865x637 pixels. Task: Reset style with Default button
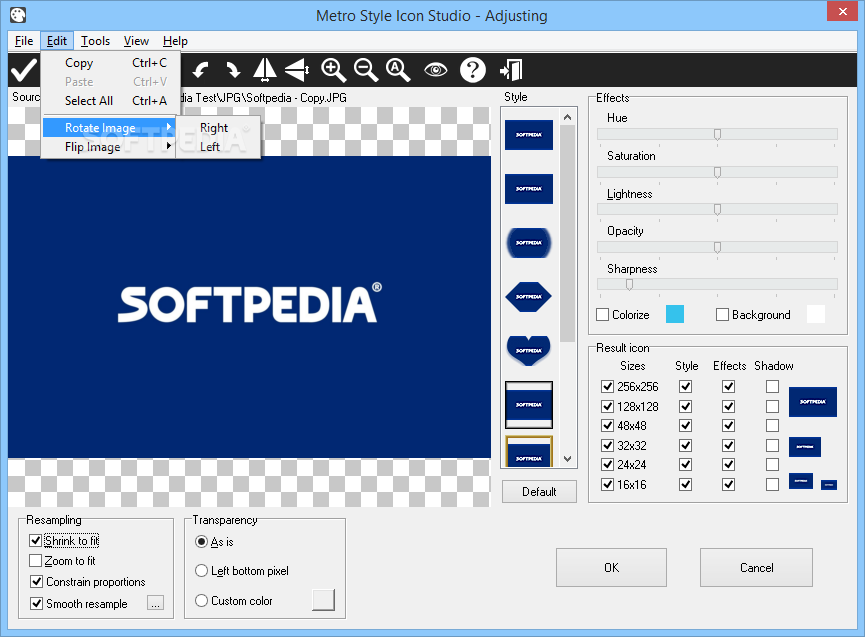tap(539, 491)
